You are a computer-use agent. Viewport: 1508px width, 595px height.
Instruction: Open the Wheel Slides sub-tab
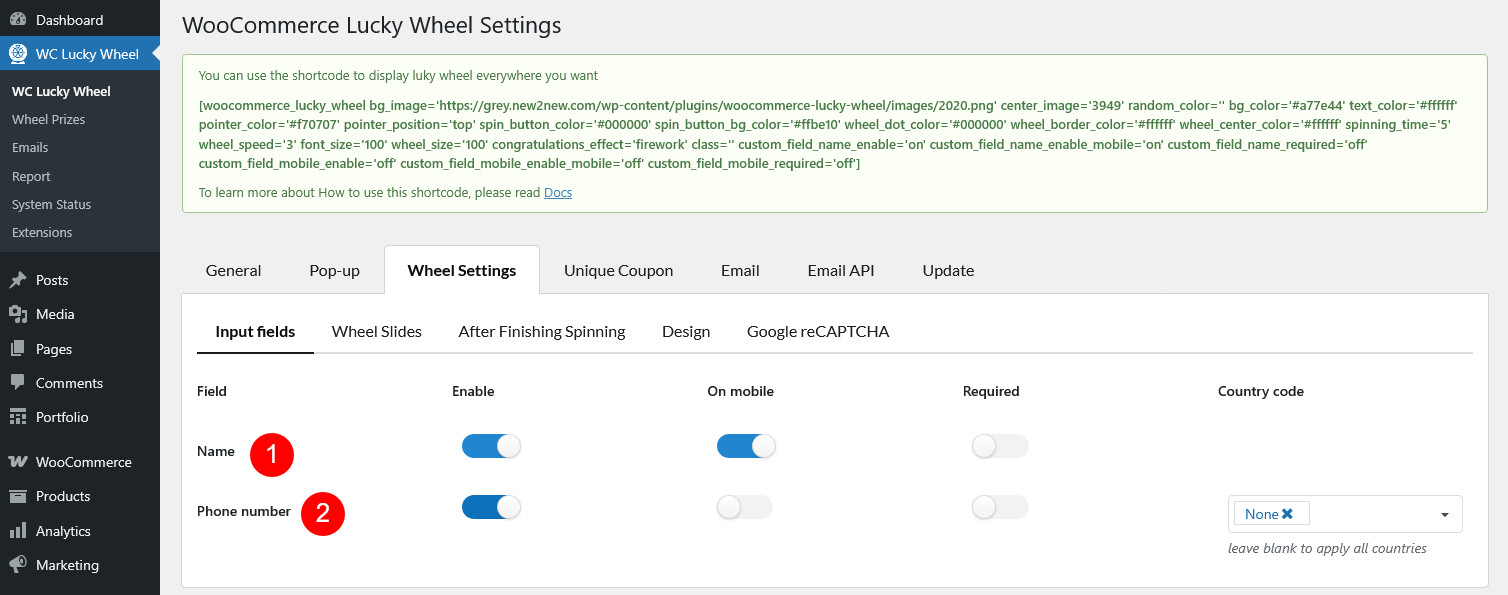tap(376, 331)
